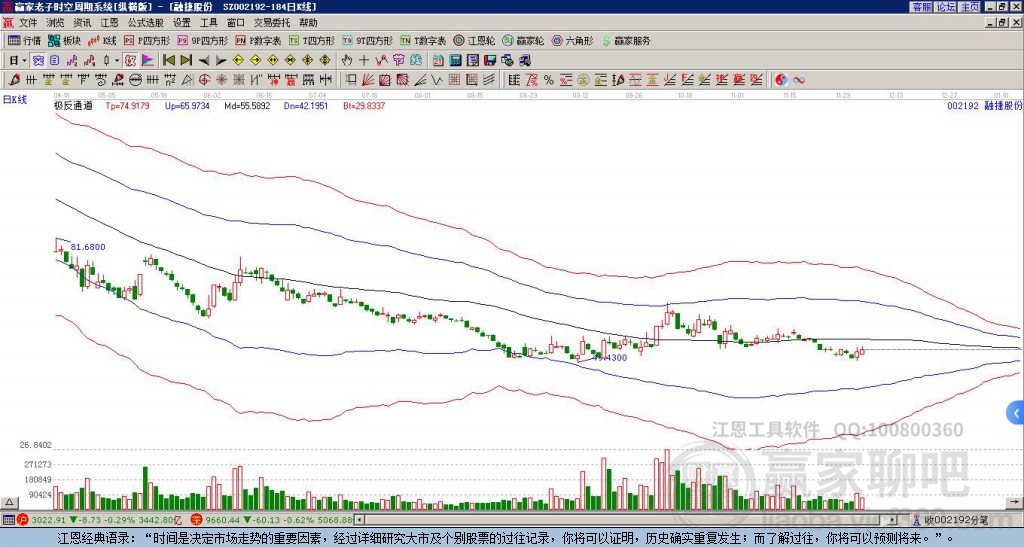
Task: Open the 行情 quotes view
Action: point(24,40)
